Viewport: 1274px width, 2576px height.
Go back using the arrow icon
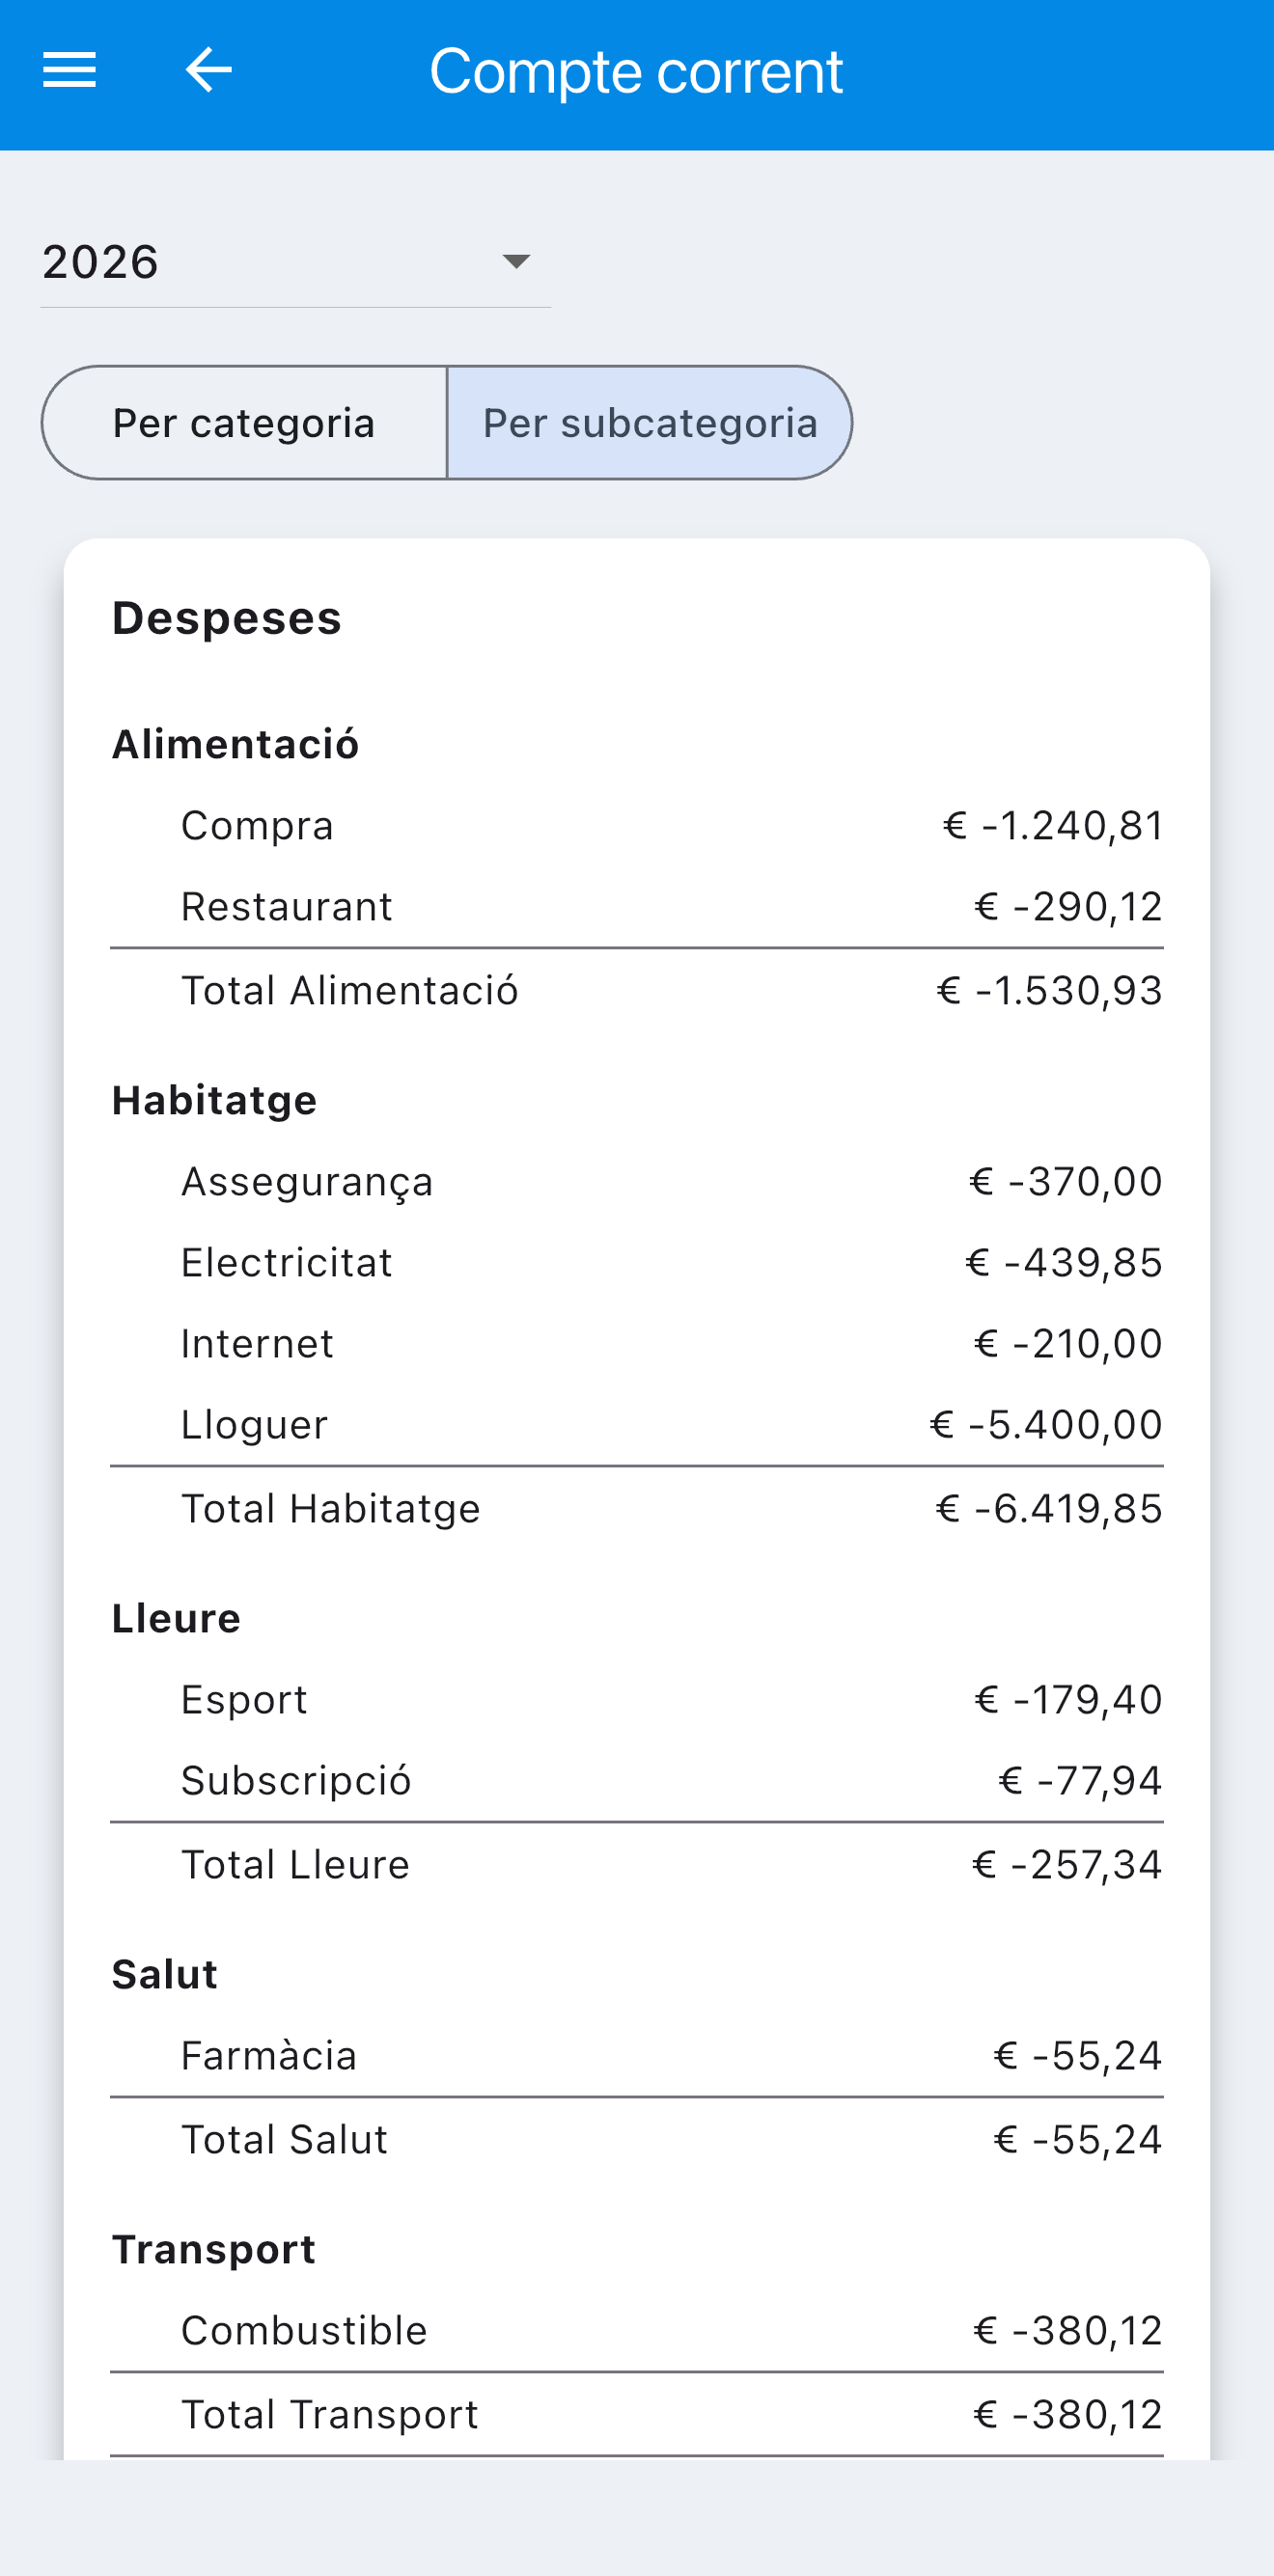tap(209, 70)
